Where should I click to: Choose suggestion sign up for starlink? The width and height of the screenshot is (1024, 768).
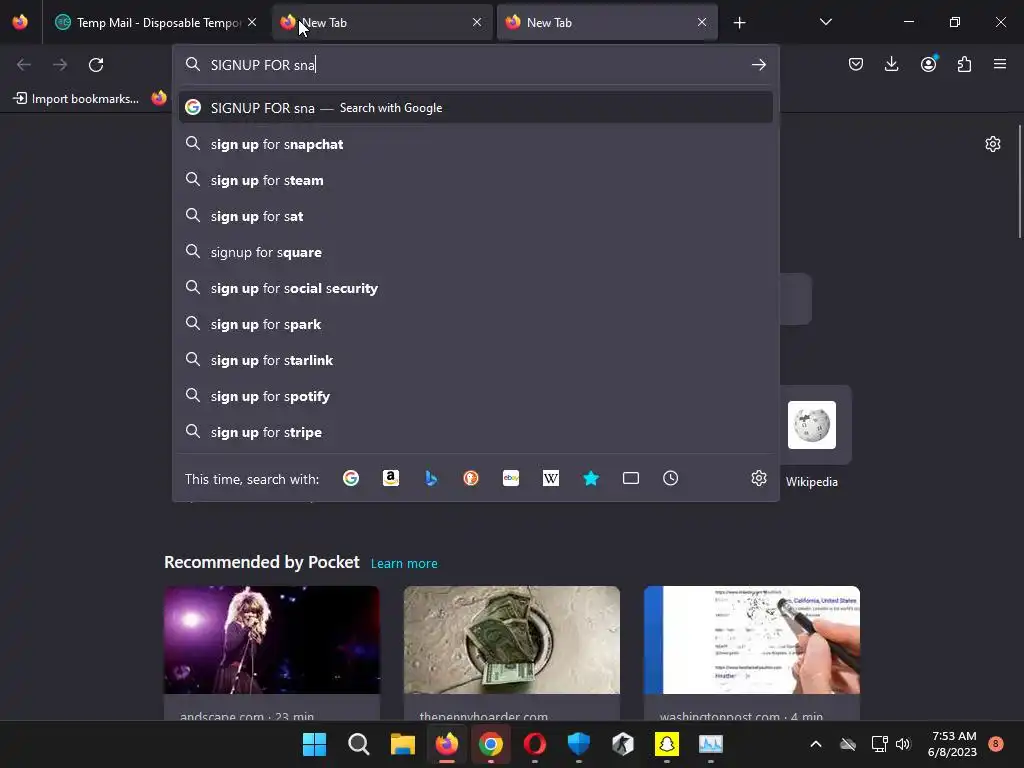click(475, 360)
